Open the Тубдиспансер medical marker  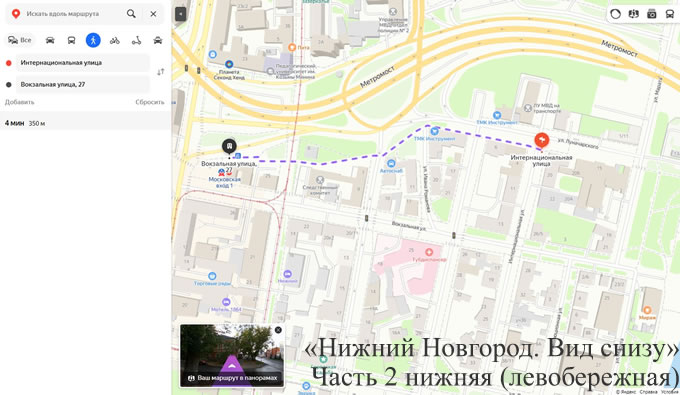pos(429,252)
